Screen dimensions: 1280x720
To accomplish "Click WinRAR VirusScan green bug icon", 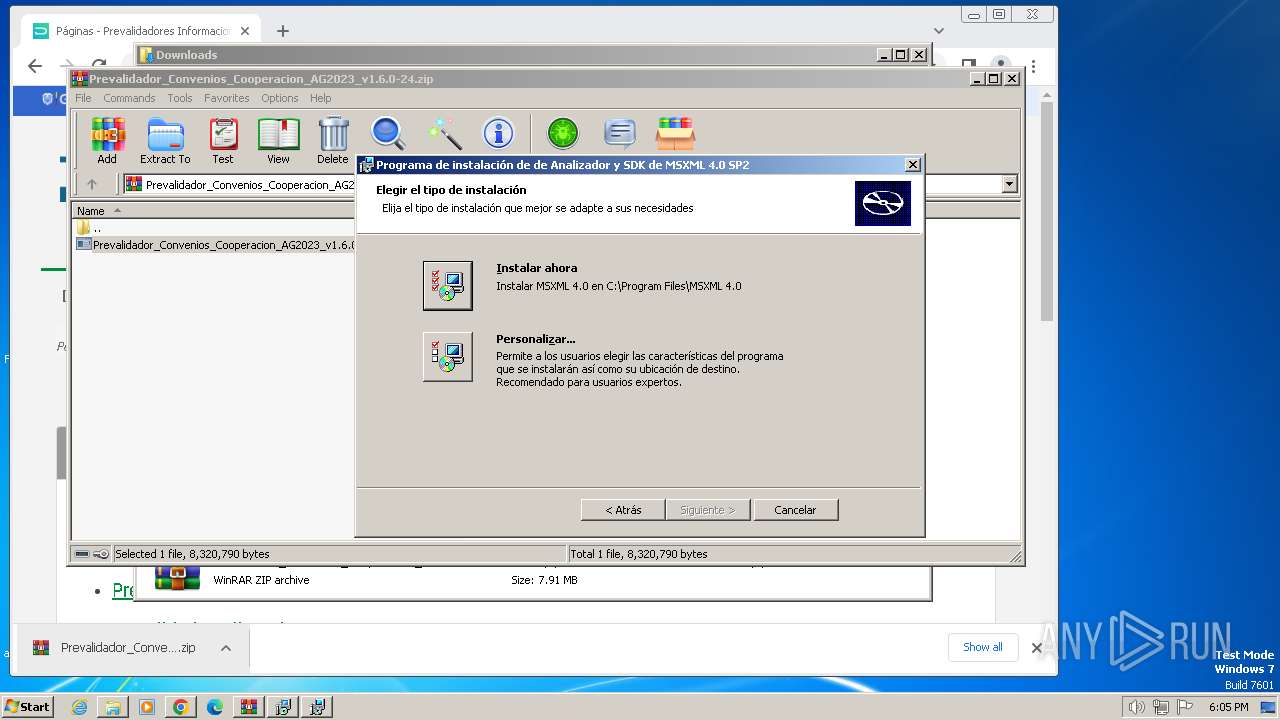I will pyautogui.click(x=563, y=133).
